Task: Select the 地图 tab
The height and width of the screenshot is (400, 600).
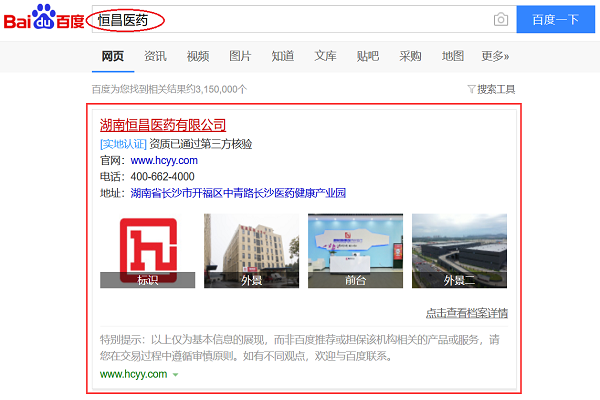Action: pyautogui.click(x=453, y=56)
